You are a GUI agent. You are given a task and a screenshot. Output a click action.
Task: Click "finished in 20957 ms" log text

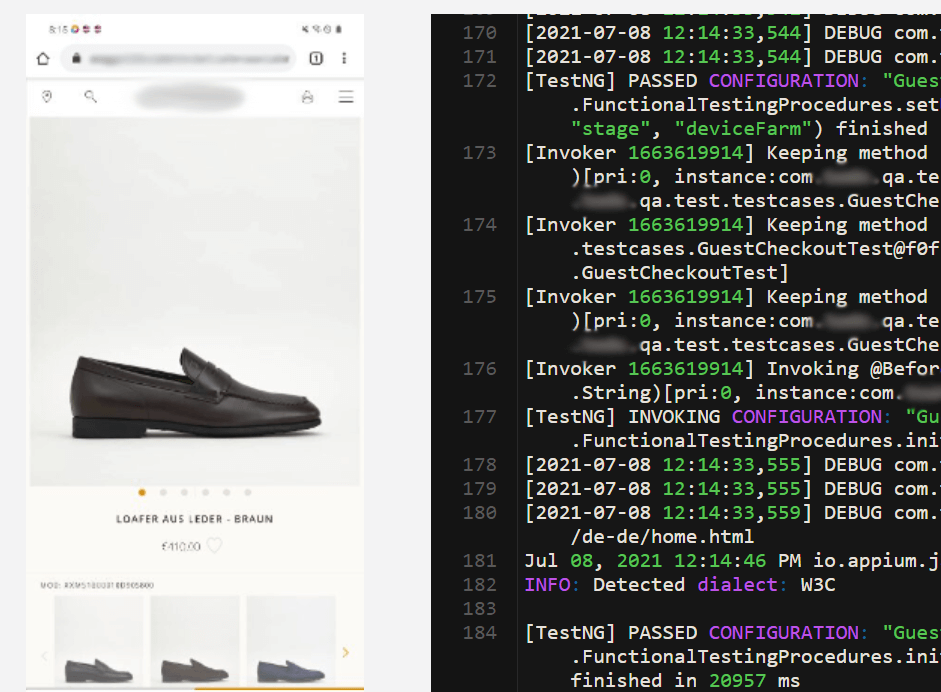pyautogui.click(x=685, y=681)
